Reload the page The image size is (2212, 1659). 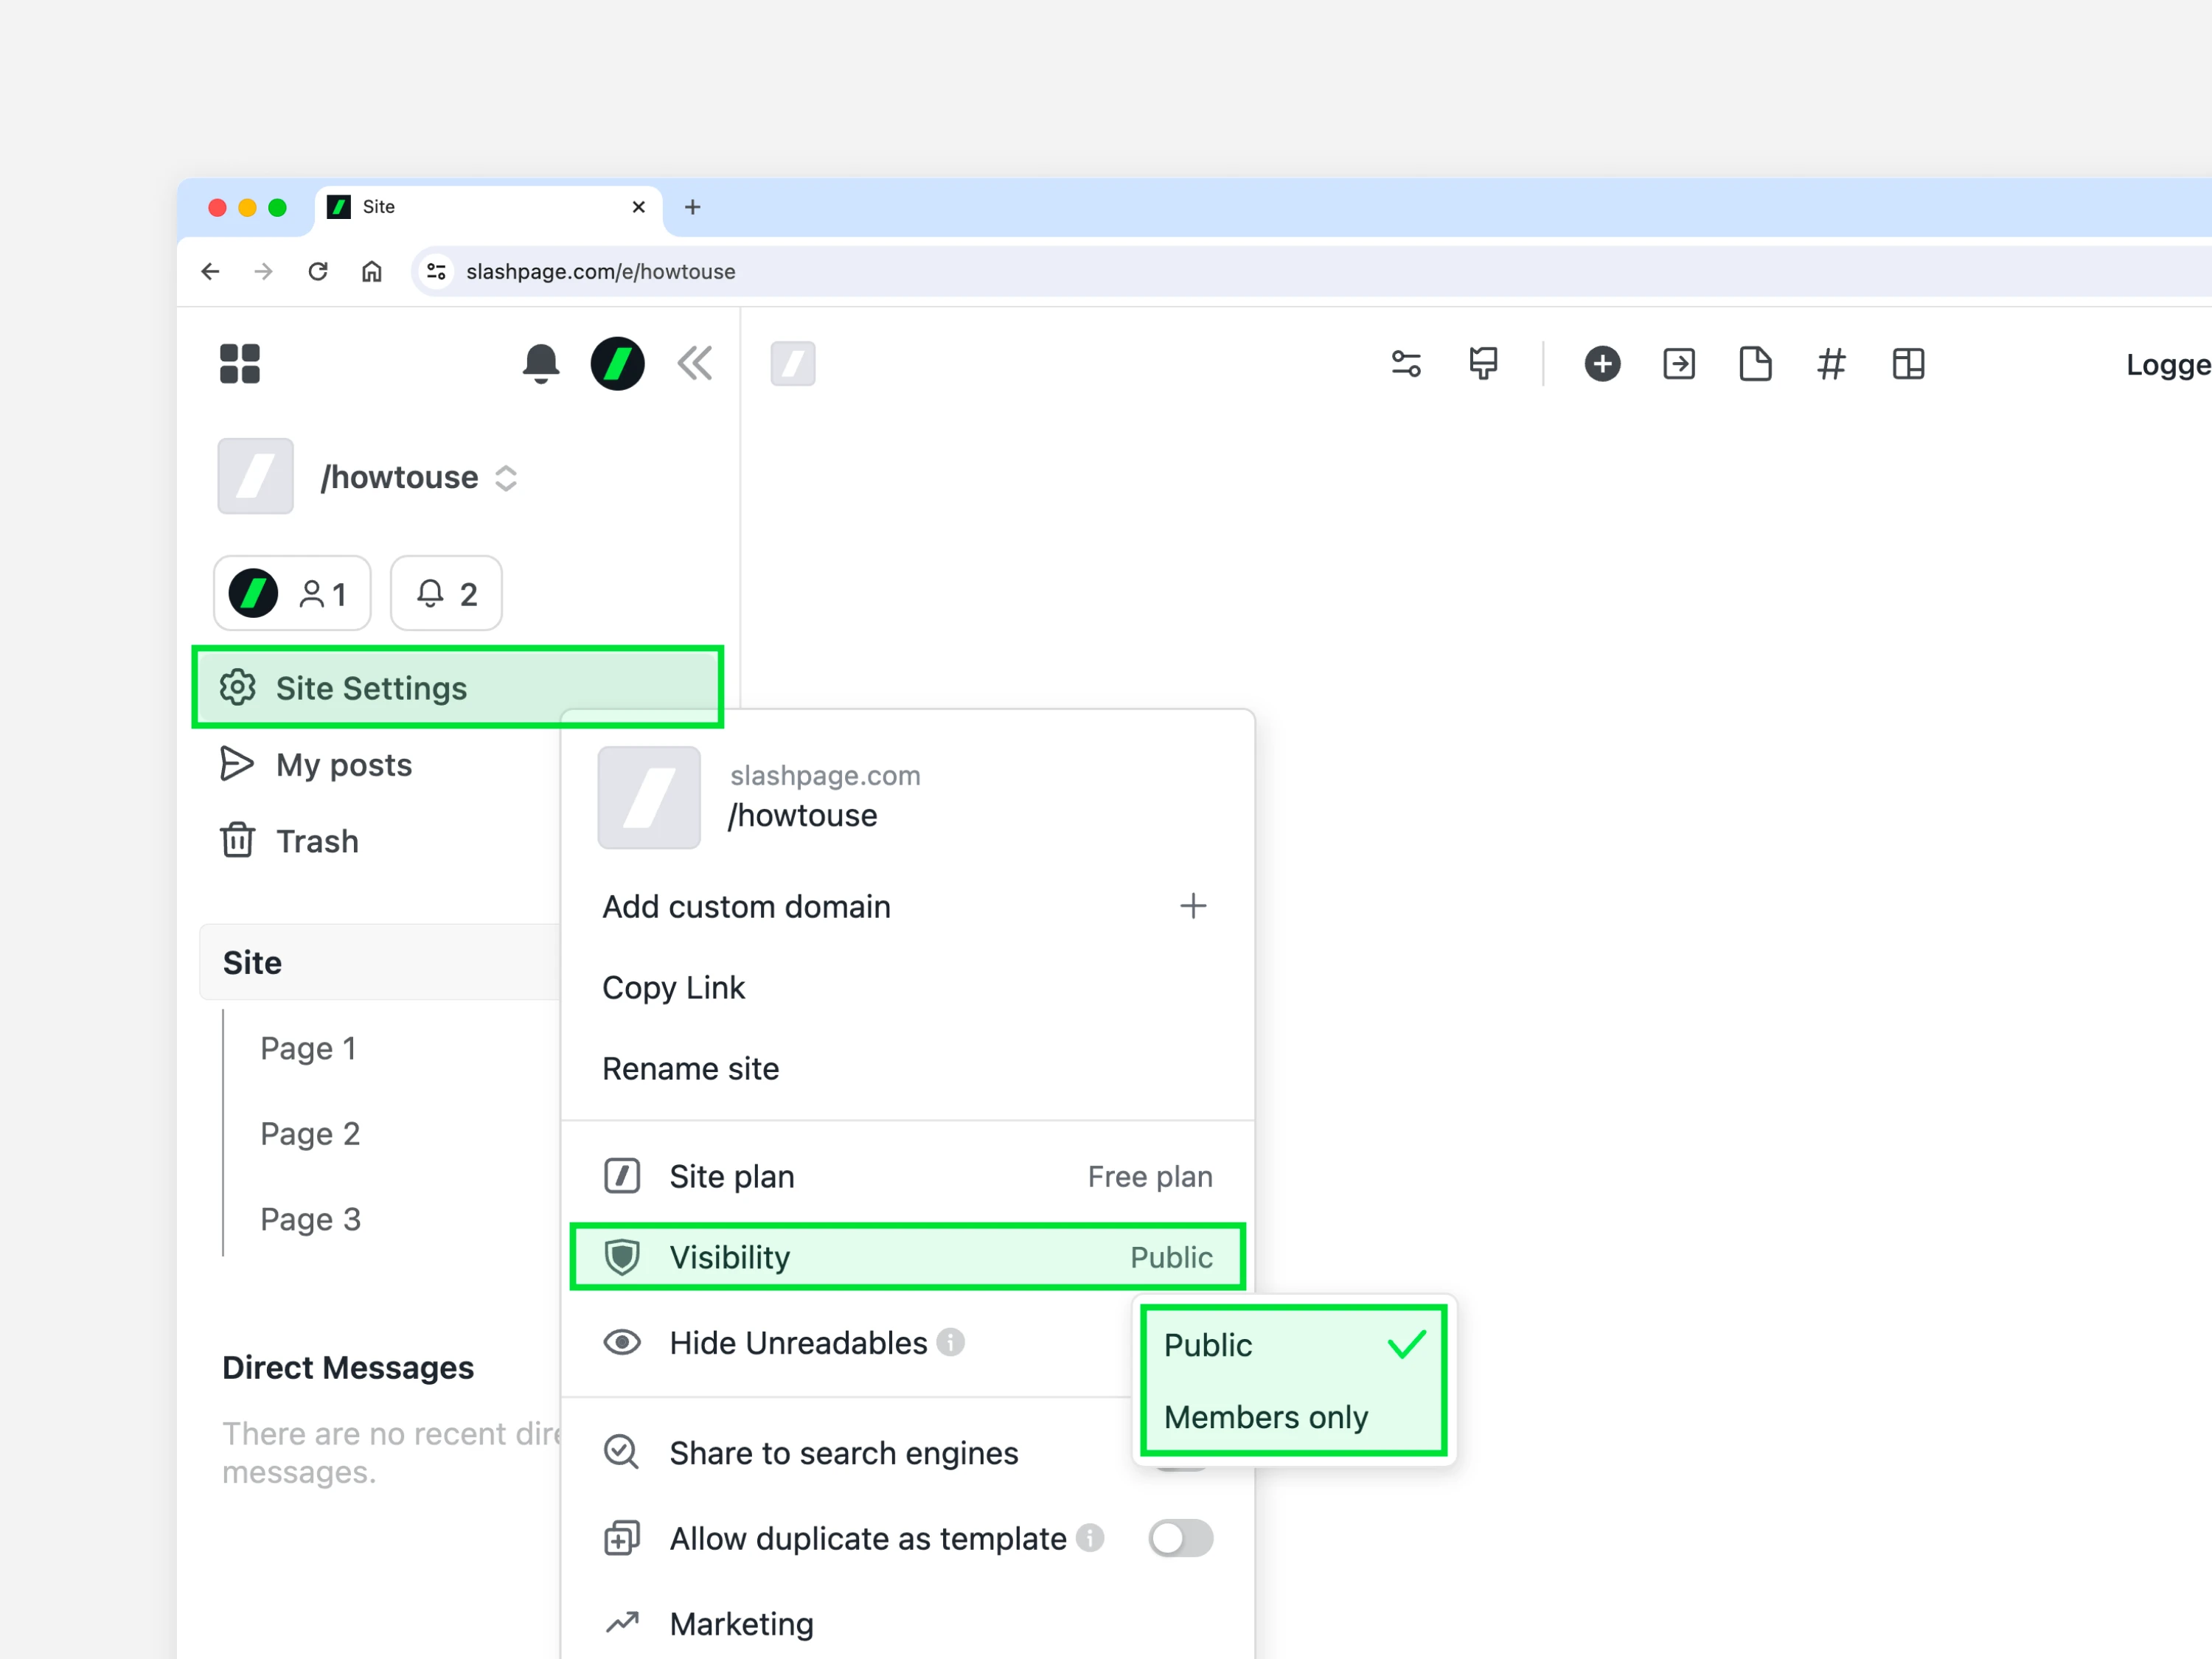click(x=318, y=271)
